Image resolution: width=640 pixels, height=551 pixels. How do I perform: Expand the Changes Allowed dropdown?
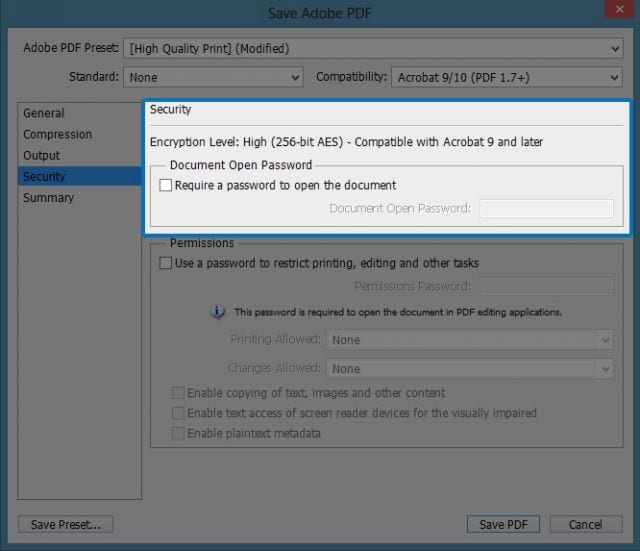[x=469, y=369]
